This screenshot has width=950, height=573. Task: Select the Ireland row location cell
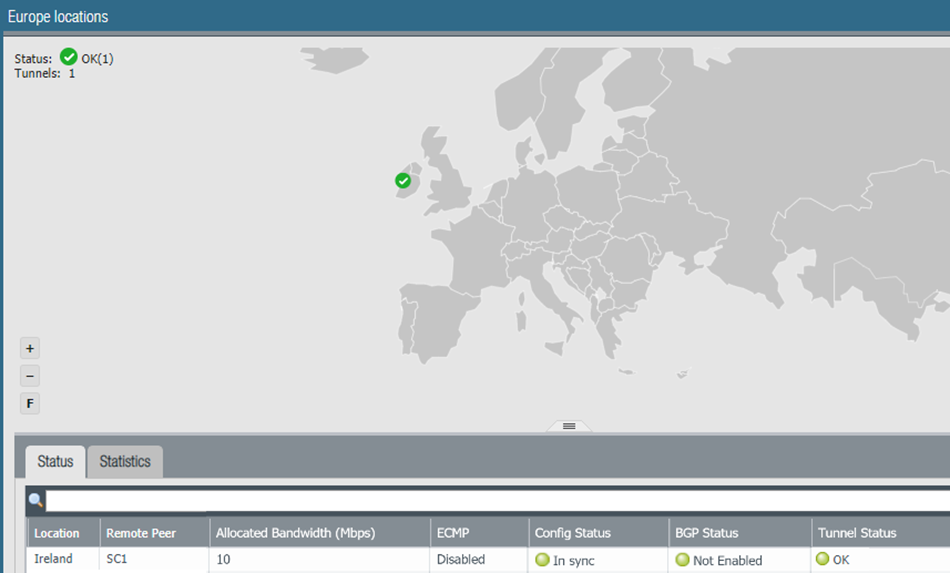tap(54, 559)
